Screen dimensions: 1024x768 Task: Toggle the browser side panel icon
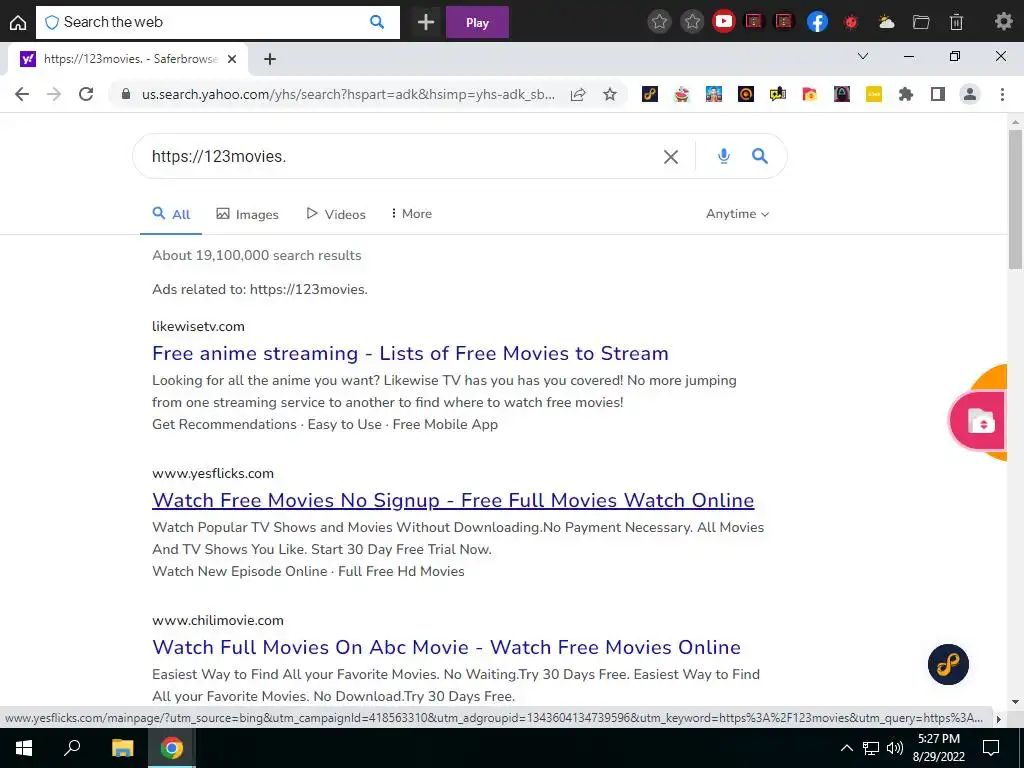click(938, 94)
